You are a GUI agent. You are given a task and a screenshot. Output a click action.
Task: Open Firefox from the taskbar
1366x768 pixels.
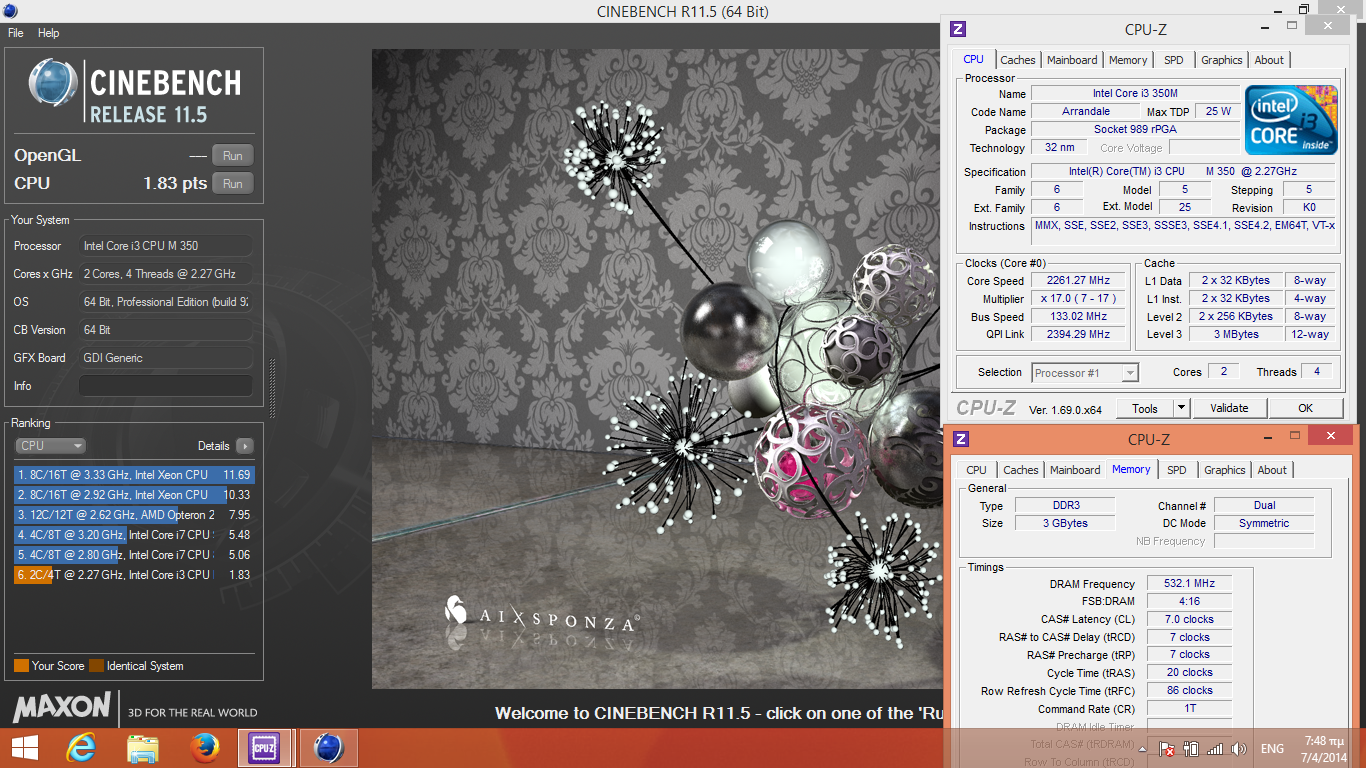(205, 748)
